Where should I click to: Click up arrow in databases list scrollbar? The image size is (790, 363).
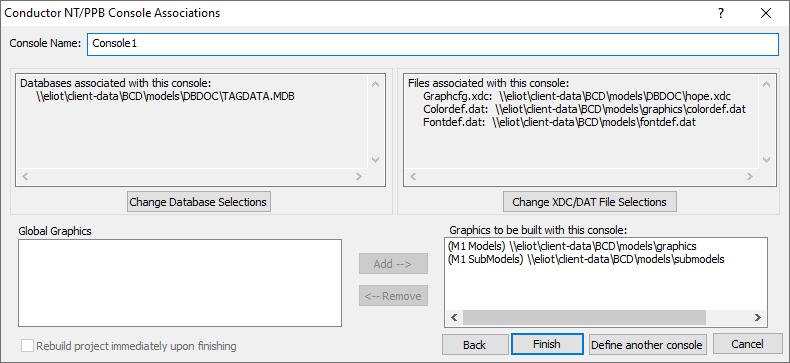[x=375, y=84]
